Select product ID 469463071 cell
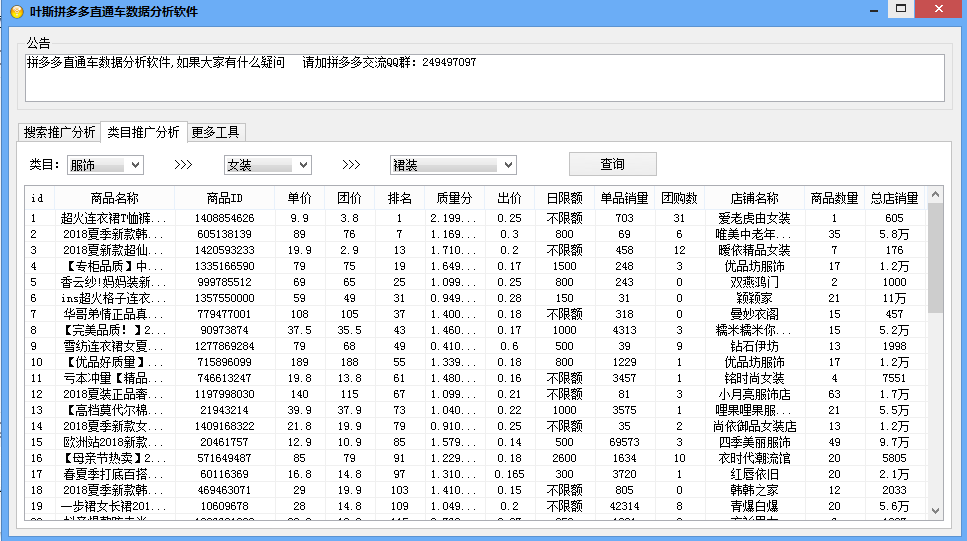The width and height of the screenshot is (967, 541). [224, 490]
